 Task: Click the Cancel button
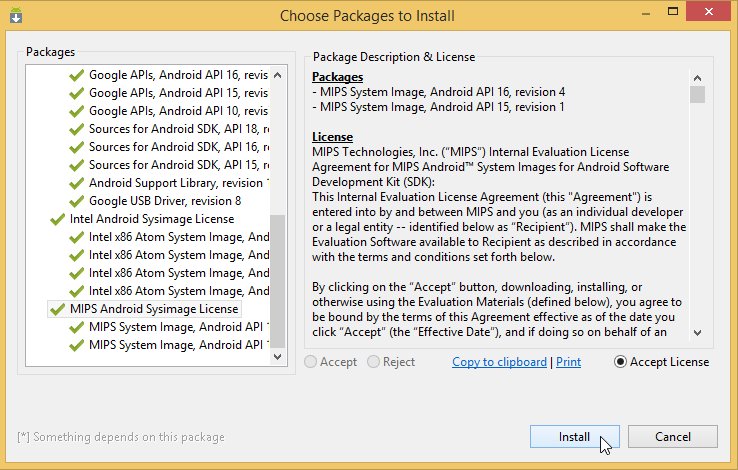(673, 437)
